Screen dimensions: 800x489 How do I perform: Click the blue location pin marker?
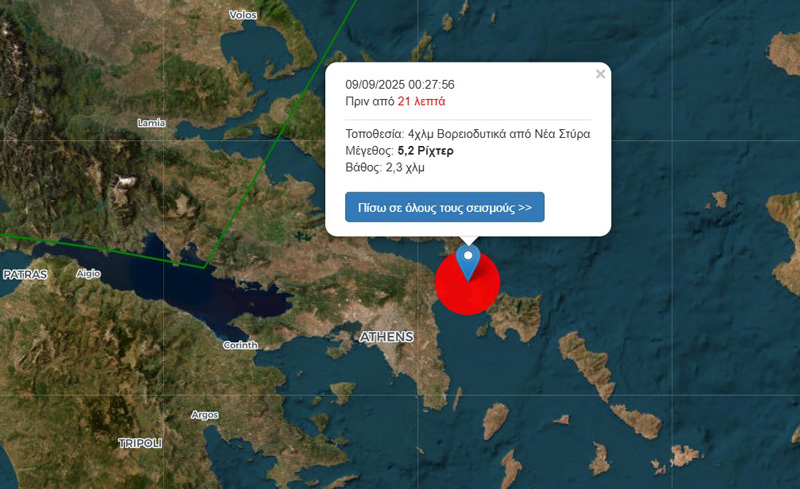click(x=468, y=262)
